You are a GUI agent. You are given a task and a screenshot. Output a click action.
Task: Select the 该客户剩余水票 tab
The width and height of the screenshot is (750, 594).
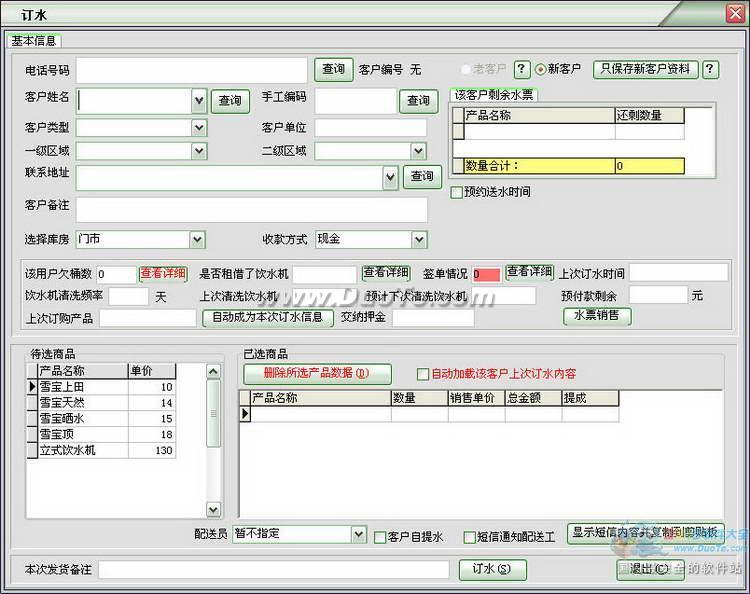494,95
